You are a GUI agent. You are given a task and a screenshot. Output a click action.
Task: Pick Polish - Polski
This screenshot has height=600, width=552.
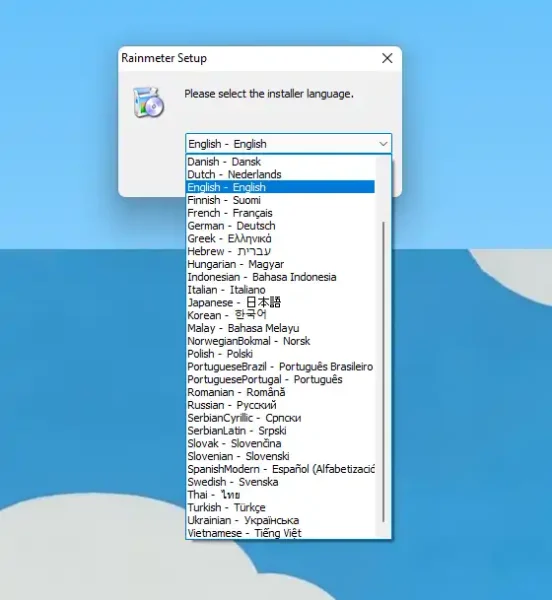pos(280,354)
